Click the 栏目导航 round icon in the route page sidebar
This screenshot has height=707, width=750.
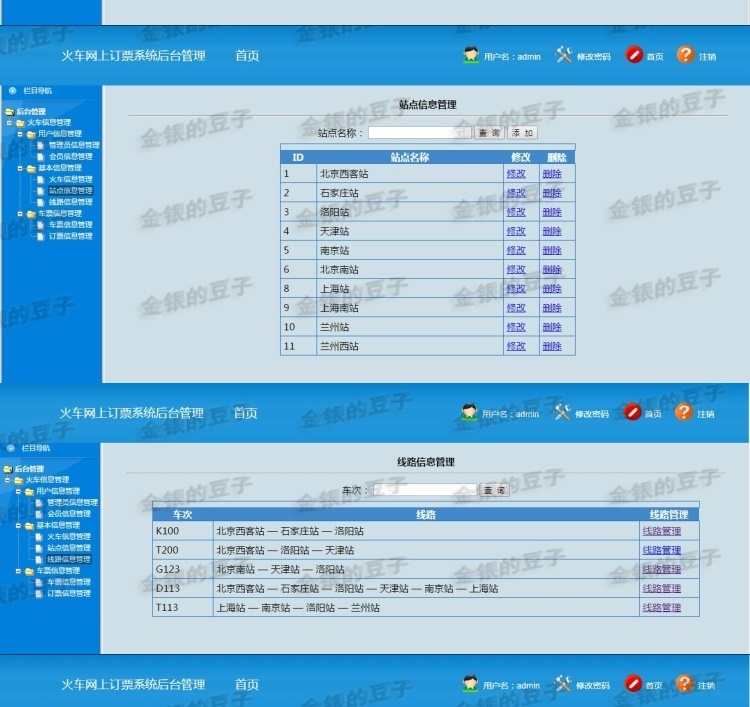[11, 448]
